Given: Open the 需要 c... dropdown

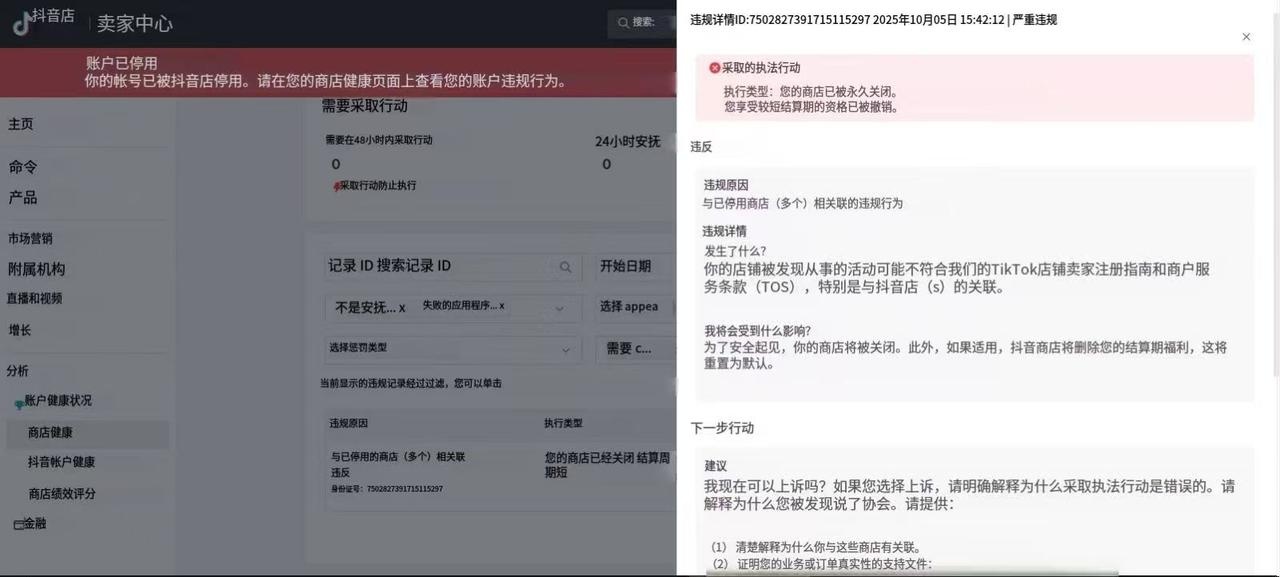Looking at the screenshot, I should [636, 348].
